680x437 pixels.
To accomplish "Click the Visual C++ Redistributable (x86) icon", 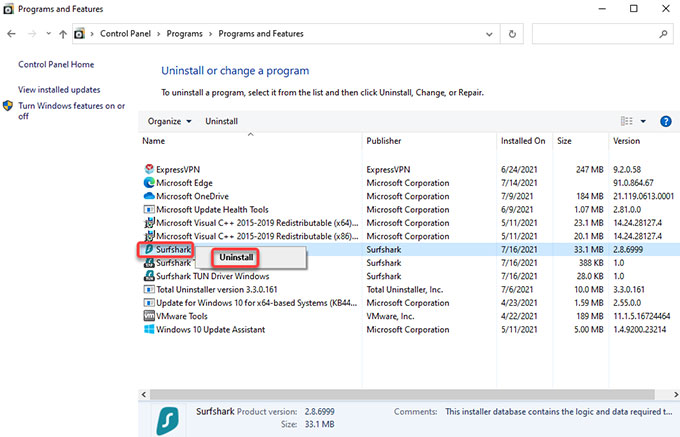I will (x=149, y=236).
